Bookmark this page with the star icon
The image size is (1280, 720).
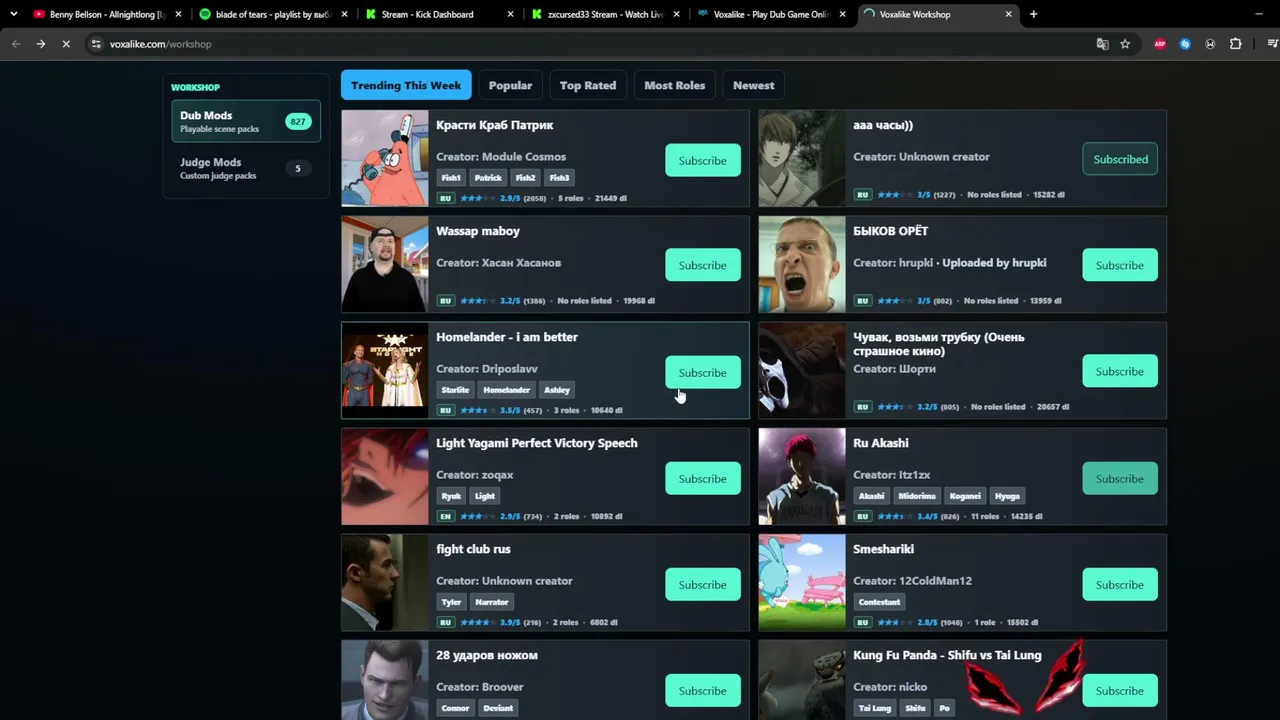(1125, 44)
